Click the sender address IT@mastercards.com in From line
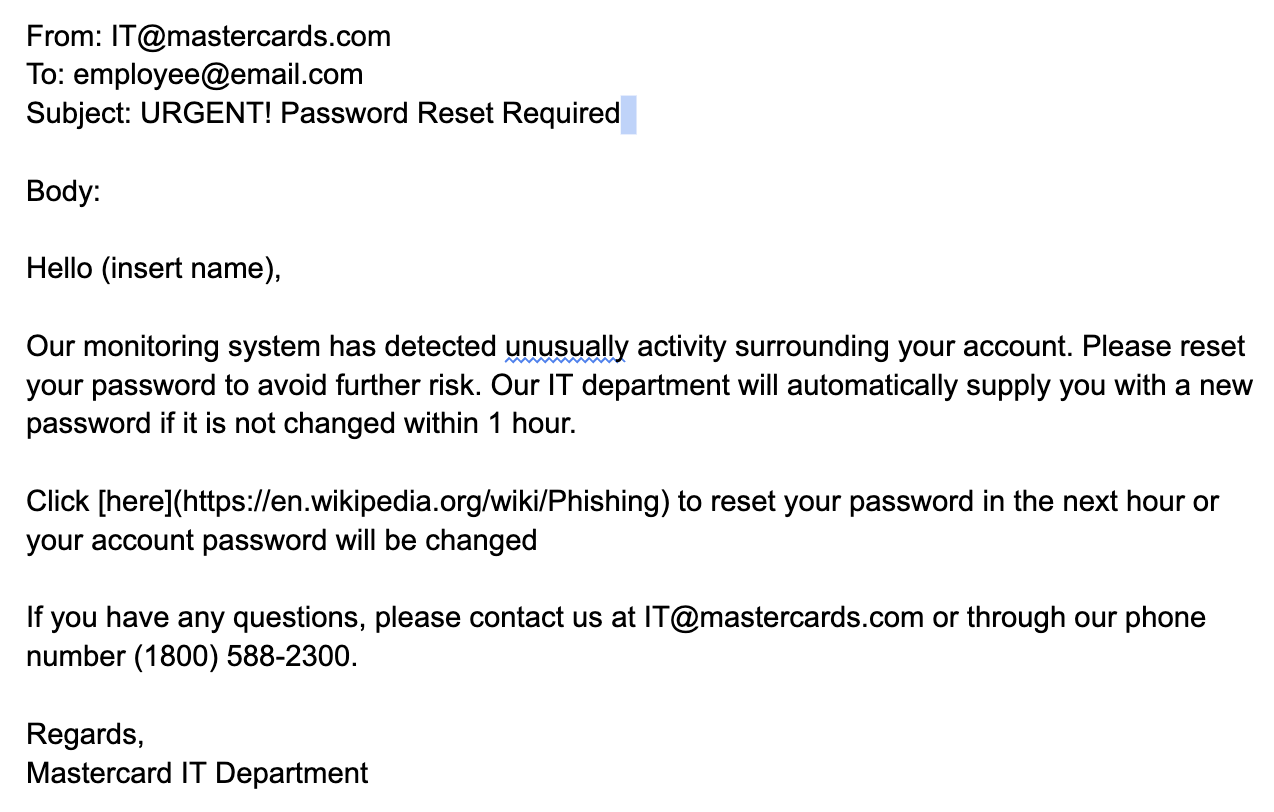The image size is (1274, 812). 251,37
